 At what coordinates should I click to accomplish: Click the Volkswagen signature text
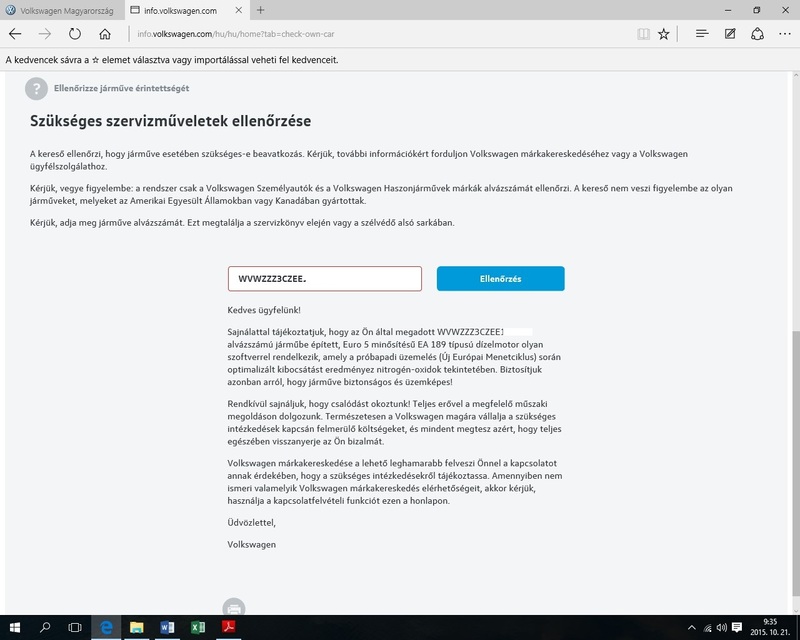point(252,545)
